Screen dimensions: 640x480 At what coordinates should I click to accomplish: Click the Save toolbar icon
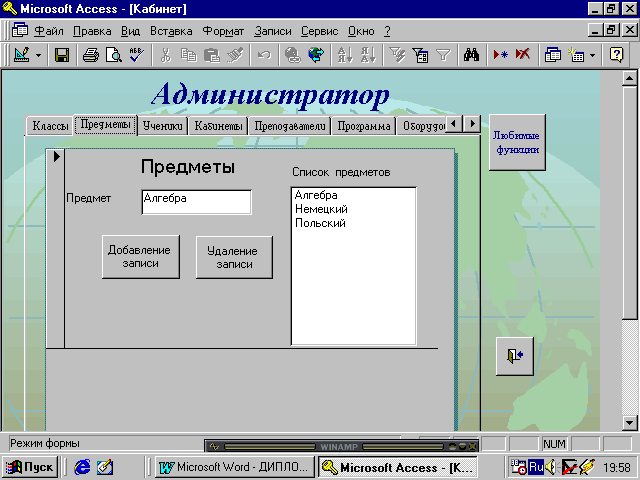coord(61,55)
